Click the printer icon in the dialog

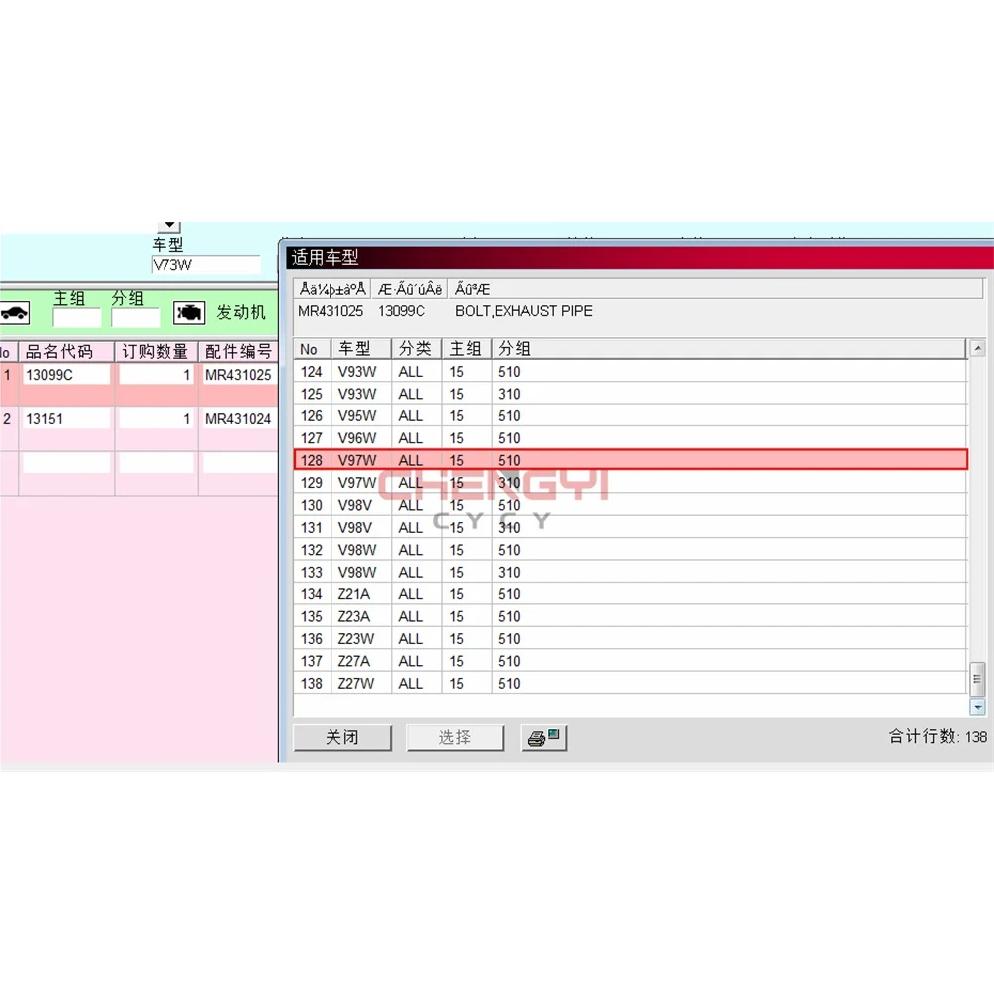(x=544, y=737)
